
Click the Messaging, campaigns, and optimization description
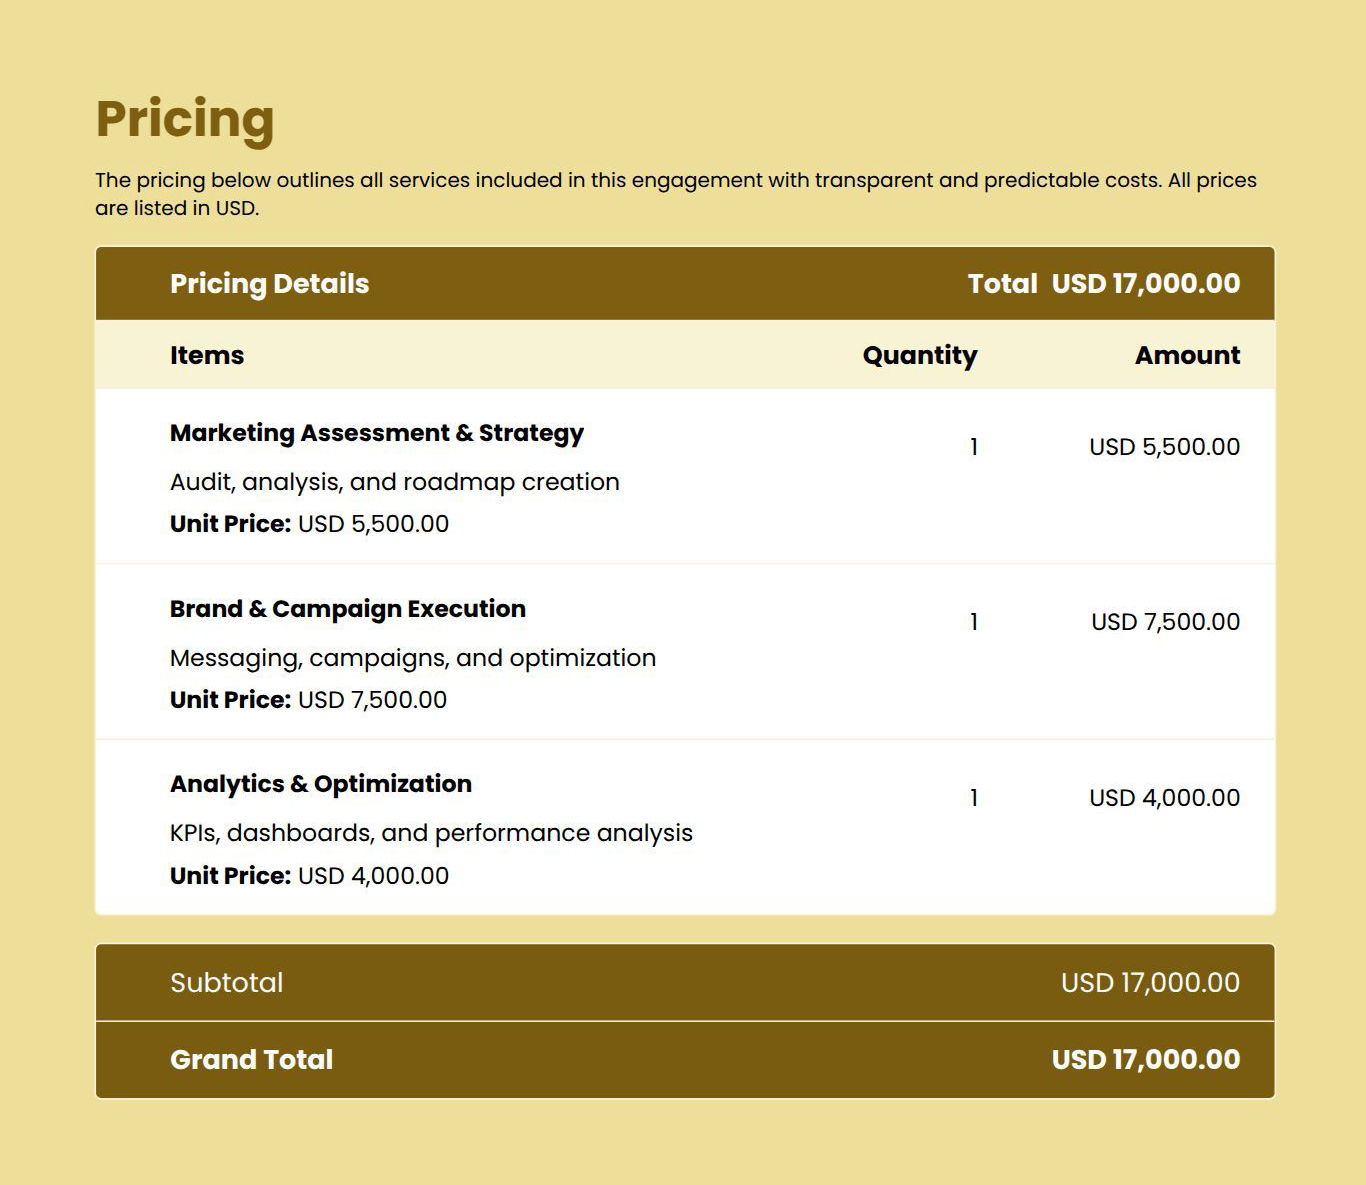point(413,657)
